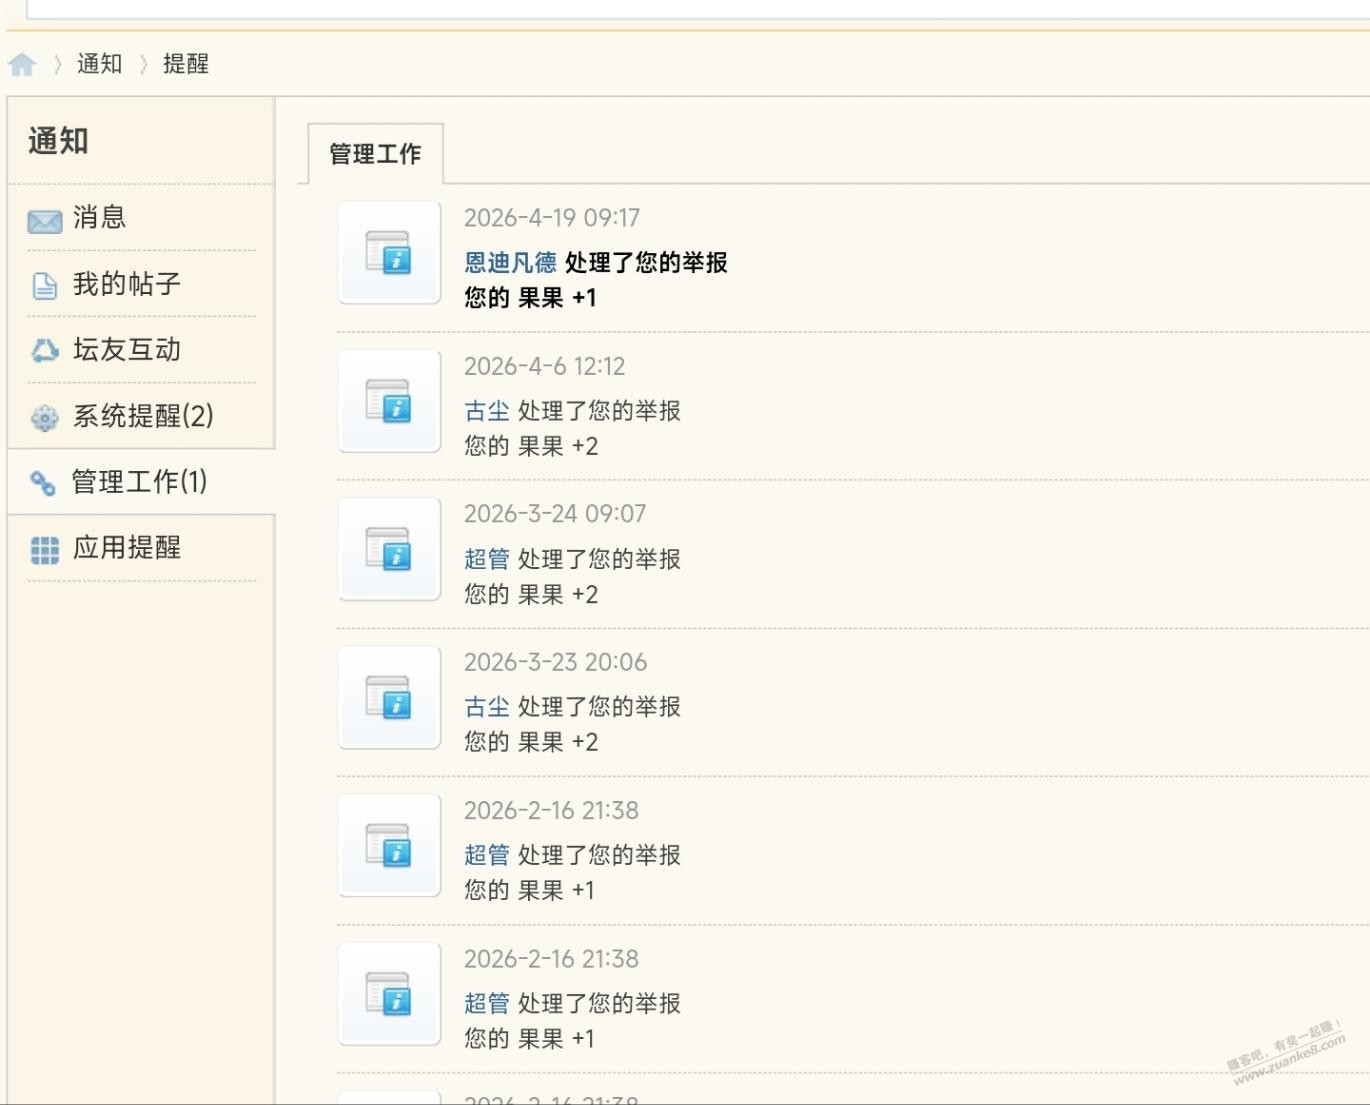The height and width of the screenshot is (1105, 1370).
Task: Click 通知 in the breadcrumb path
Action: coord(99,64)
